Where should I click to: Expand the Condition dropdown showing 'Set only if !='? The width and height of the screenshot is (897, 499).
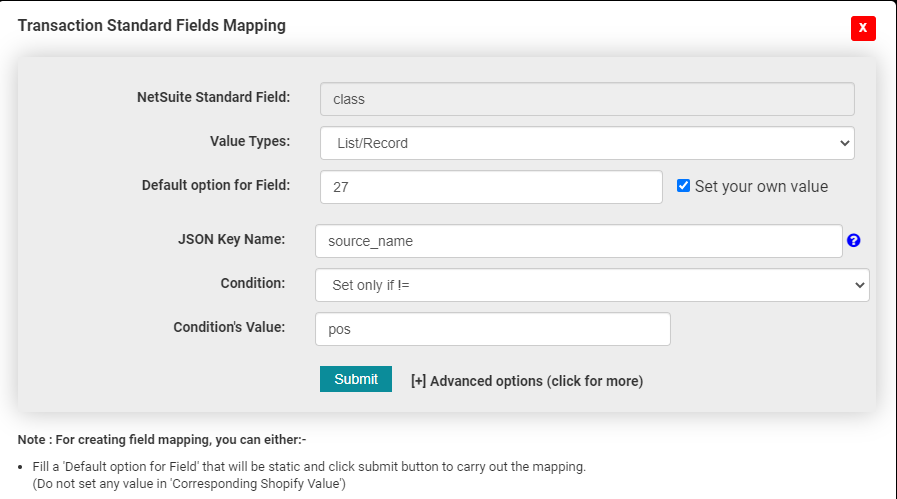pos(592,285)
